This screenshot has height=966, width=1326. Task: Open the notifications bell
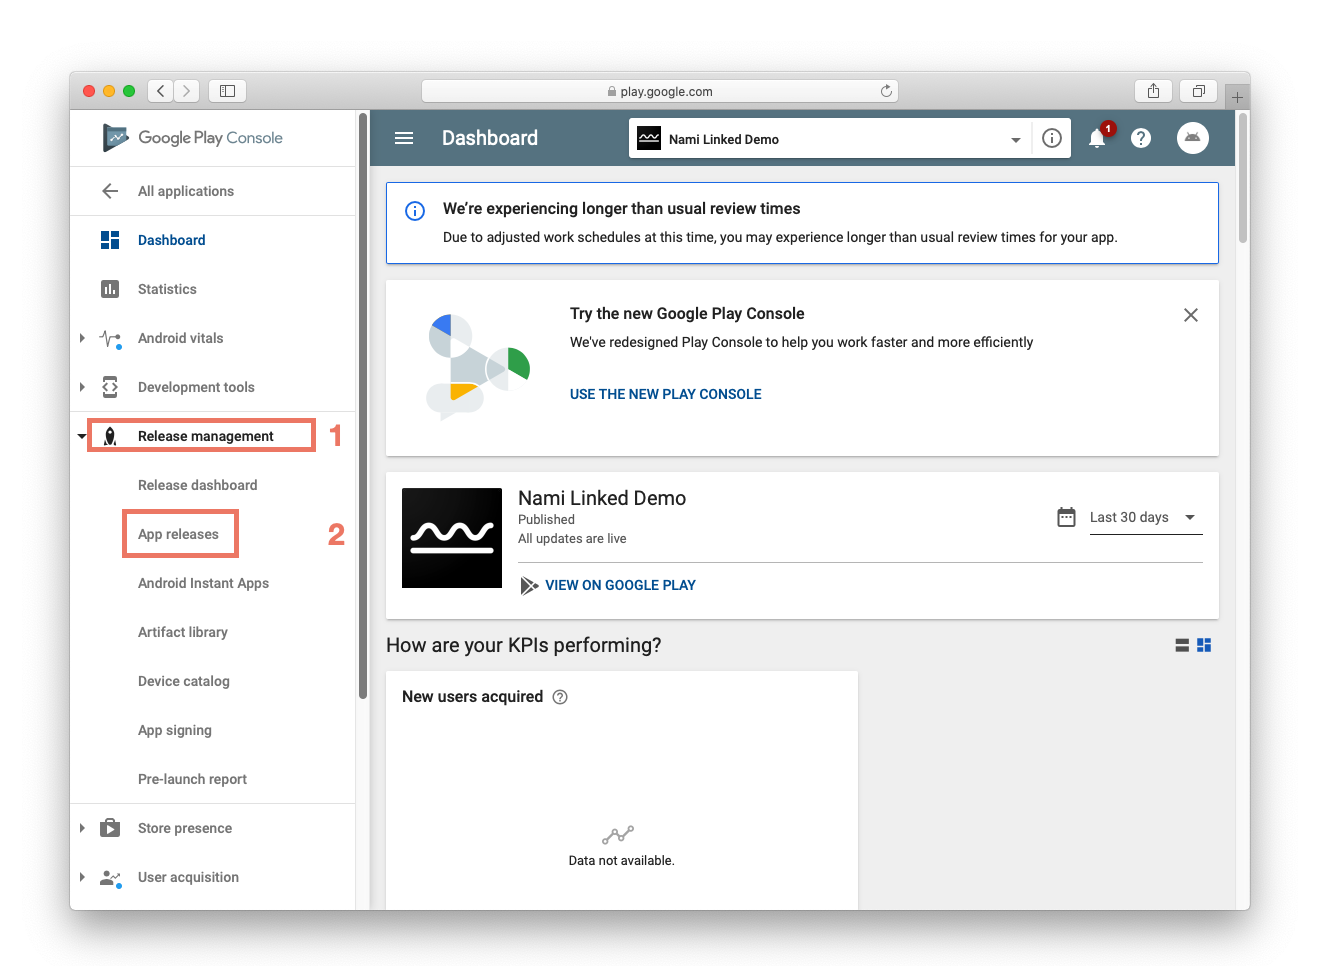tap(1097, 138)
